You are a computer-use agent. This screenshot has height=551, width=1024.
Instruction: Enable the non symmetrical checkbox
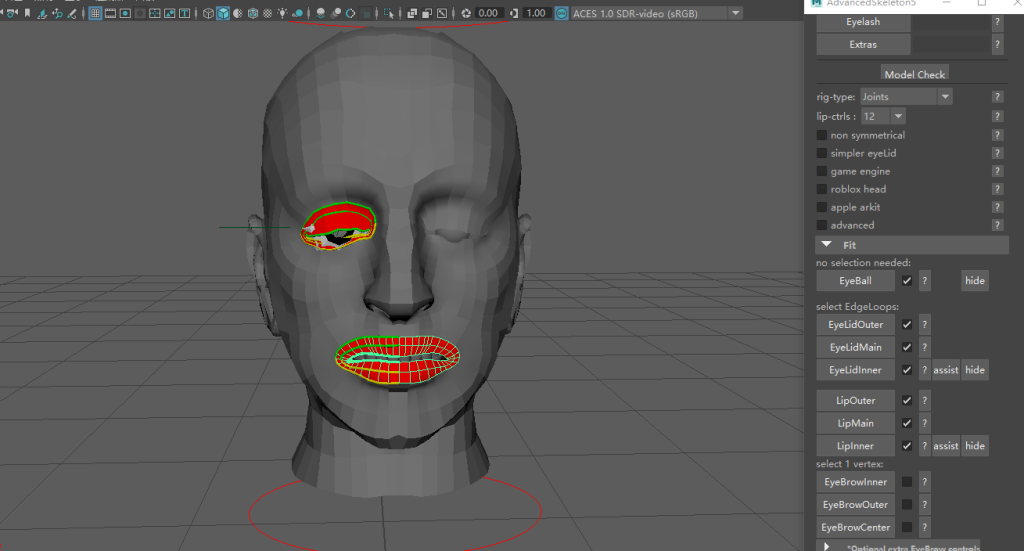tap(822, 135)
